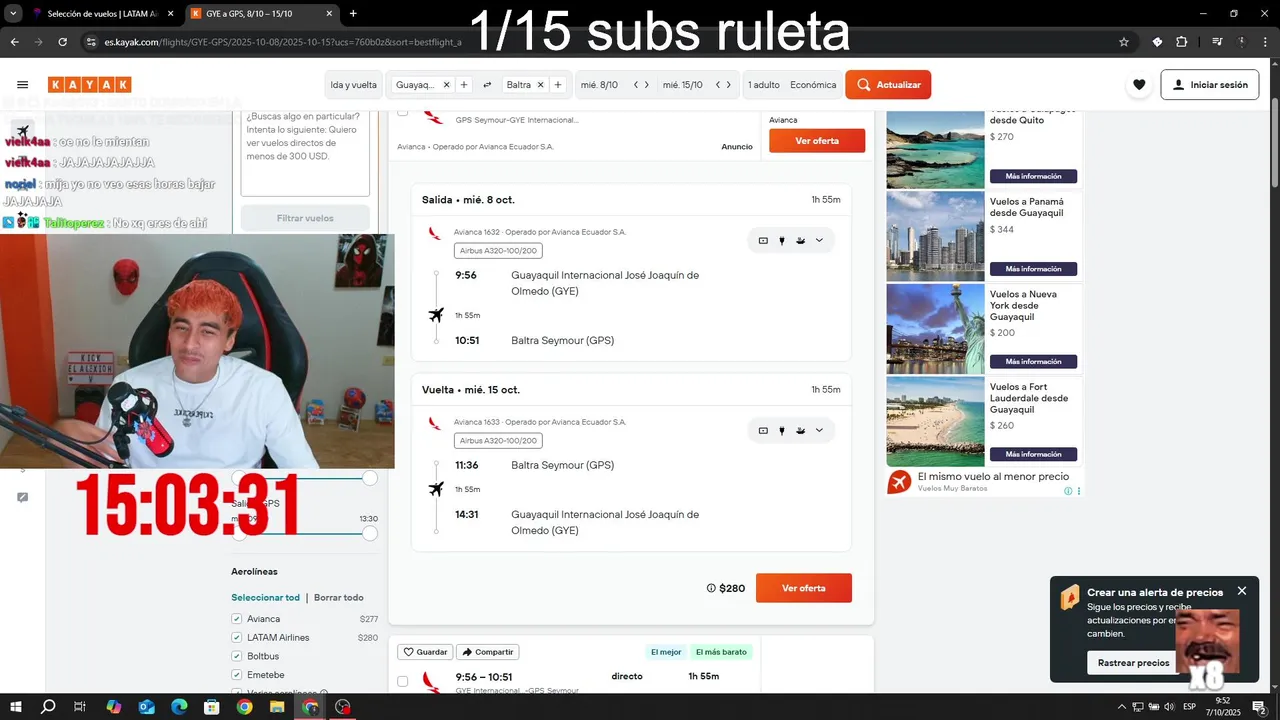Remove Guayaquil origin with its X

(446, 85)
